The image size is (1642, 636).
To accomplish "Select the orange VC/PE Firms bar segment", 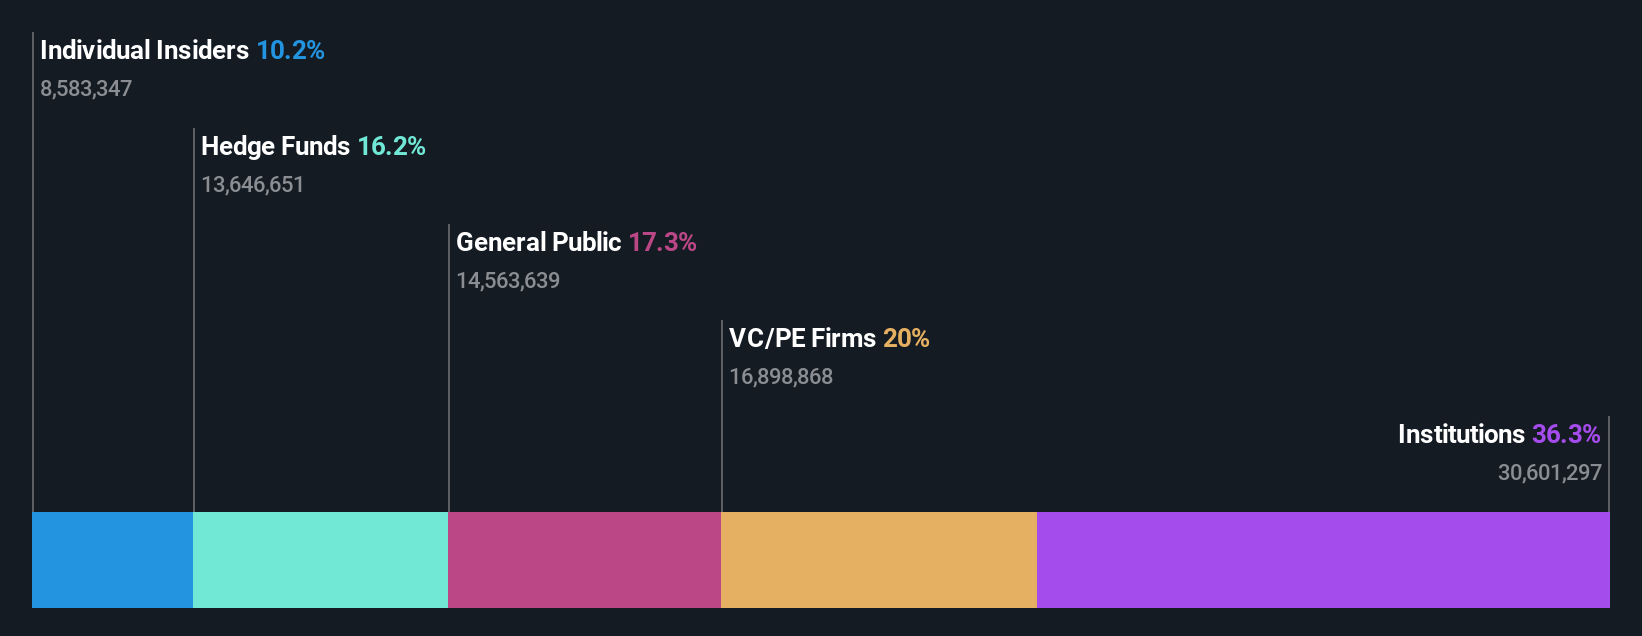I will 878,560.
